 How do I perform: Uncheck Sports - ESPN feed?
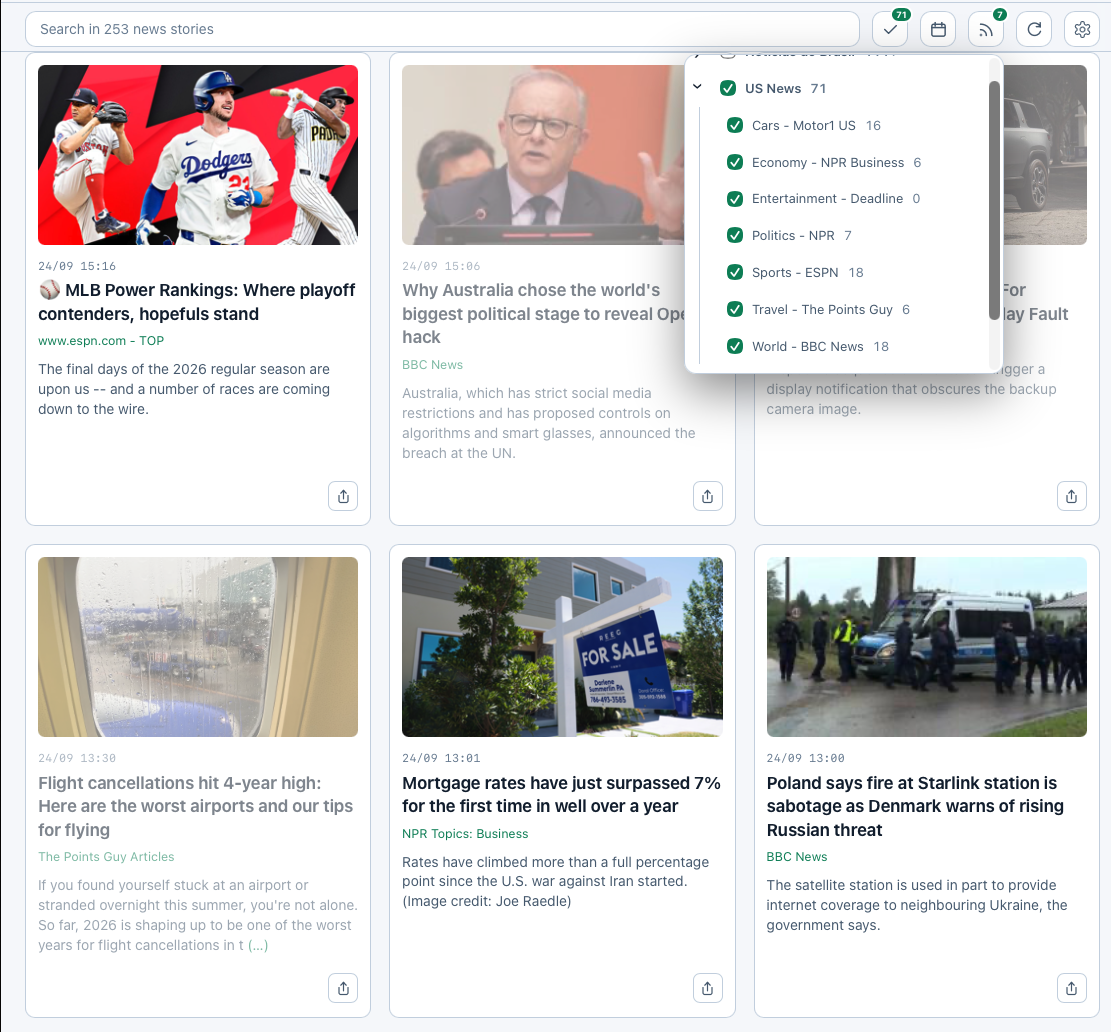point(735,273)
